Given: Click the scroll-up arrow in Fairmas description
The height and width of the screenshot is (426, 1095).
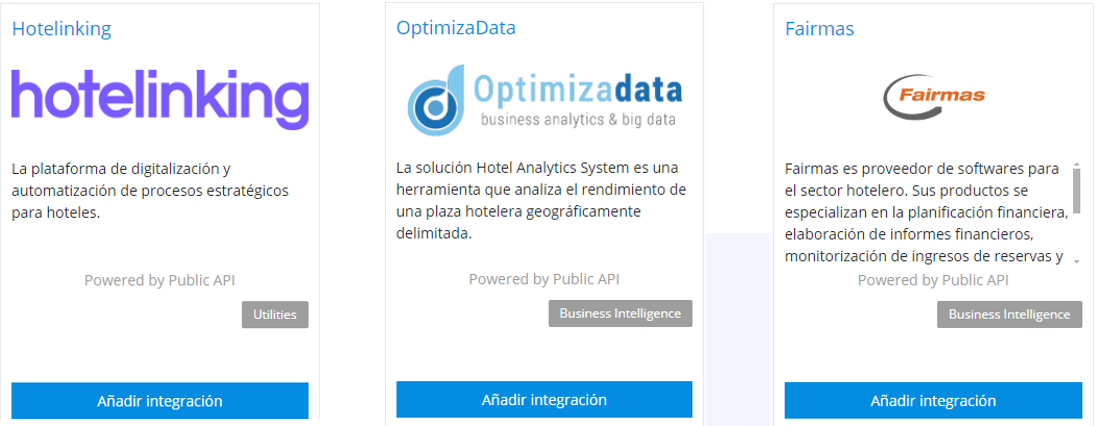Looking at the screenshot, I should click(1077, 164).
